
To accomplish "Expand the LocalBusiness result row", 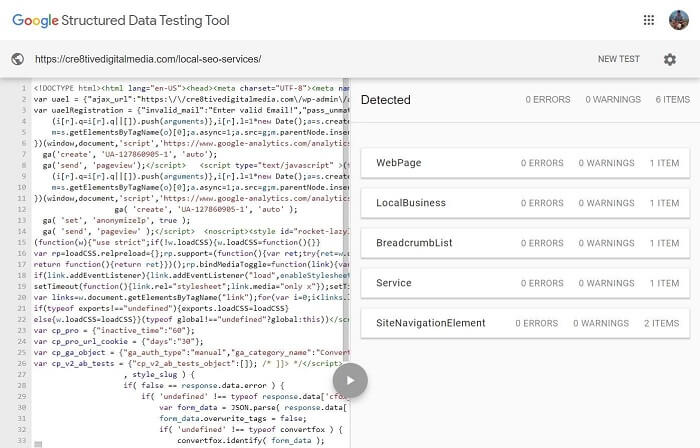I will 525,203.
